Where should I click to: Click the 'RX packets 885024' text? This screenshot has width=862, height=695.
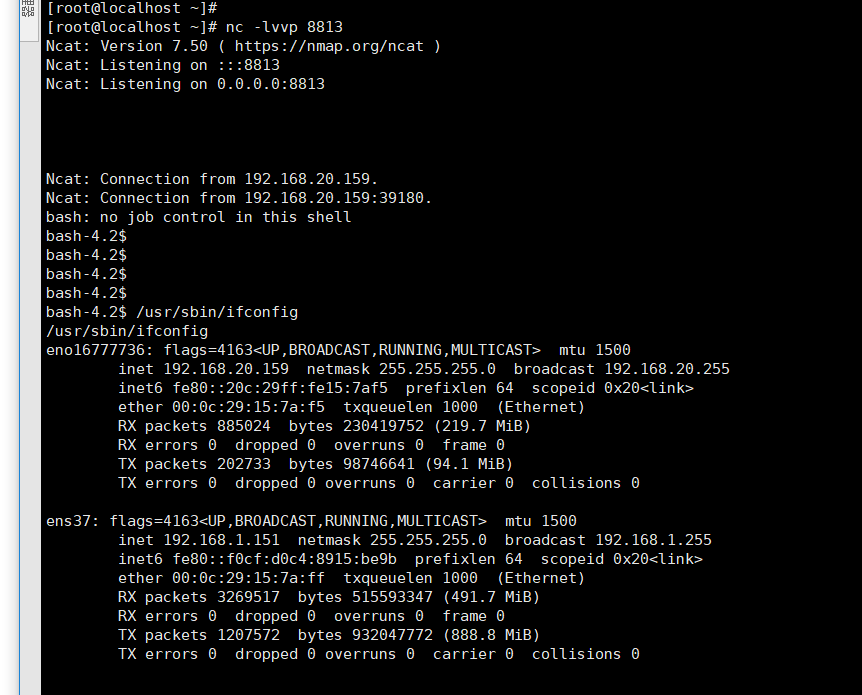pos(194,426)
